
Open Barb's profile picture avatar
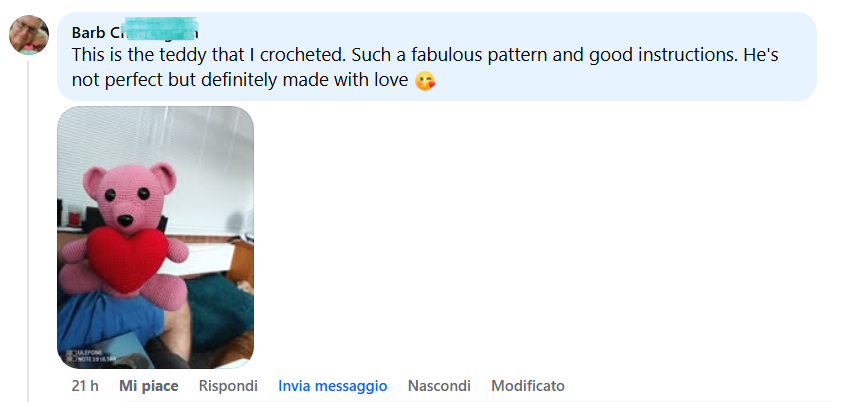(29, 35)
